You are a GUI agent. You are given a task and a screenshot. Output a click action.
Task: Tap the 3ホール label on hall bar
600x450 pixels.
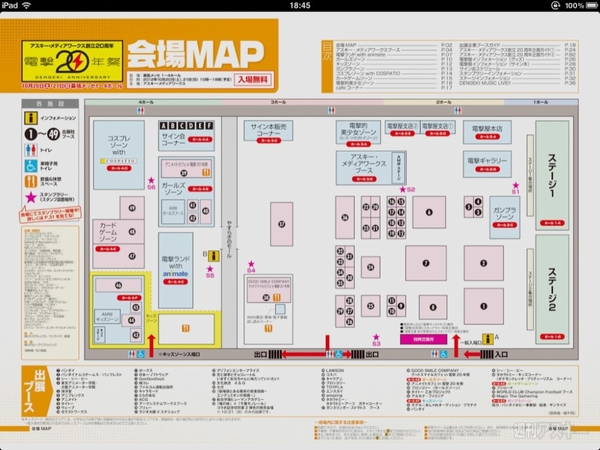pos(278,102)
